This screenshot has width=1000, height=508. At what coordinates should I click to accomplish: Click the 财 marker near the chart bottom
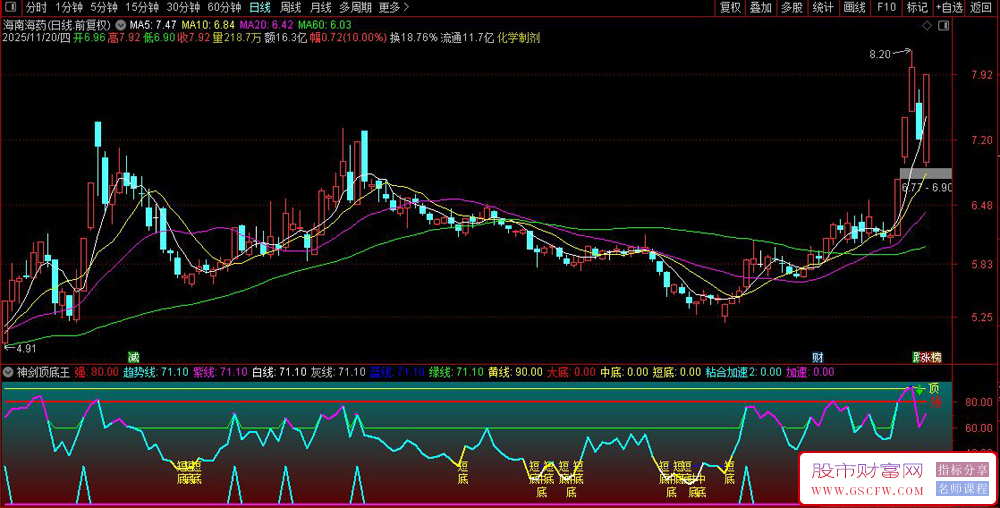pos(817,357)
